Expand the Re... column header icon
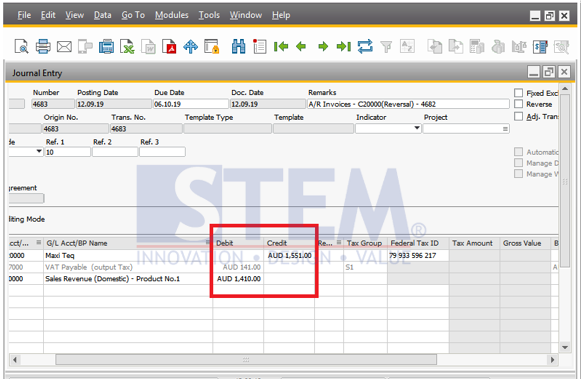The height and width of the screenshot is (379, 581). click(339, 242)
